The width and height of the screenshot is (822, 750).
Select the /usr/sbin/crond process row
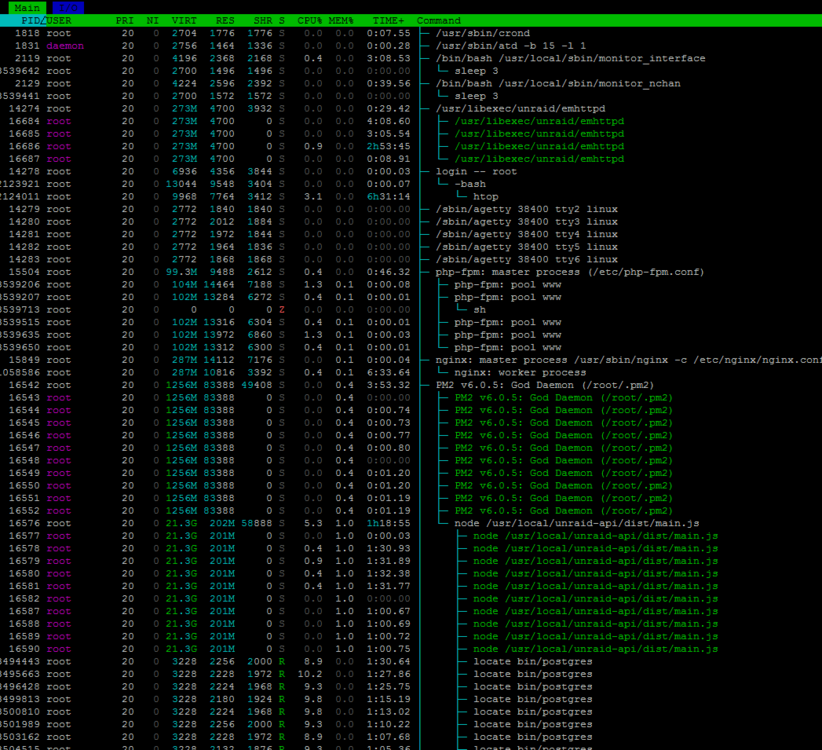(411, 33)
